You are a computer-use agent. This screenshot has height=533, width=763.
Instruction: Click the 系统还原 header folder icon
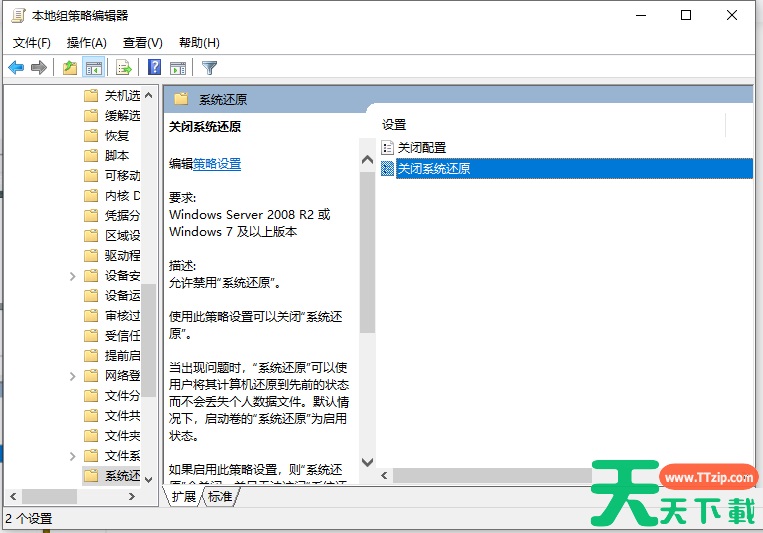pos(181,99)
